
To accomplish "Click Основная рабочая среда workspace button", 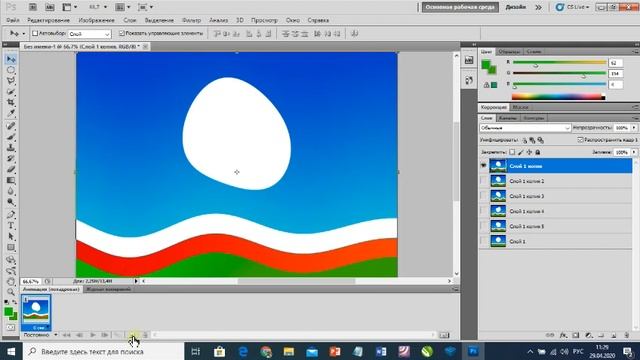I will click(460, 7).
